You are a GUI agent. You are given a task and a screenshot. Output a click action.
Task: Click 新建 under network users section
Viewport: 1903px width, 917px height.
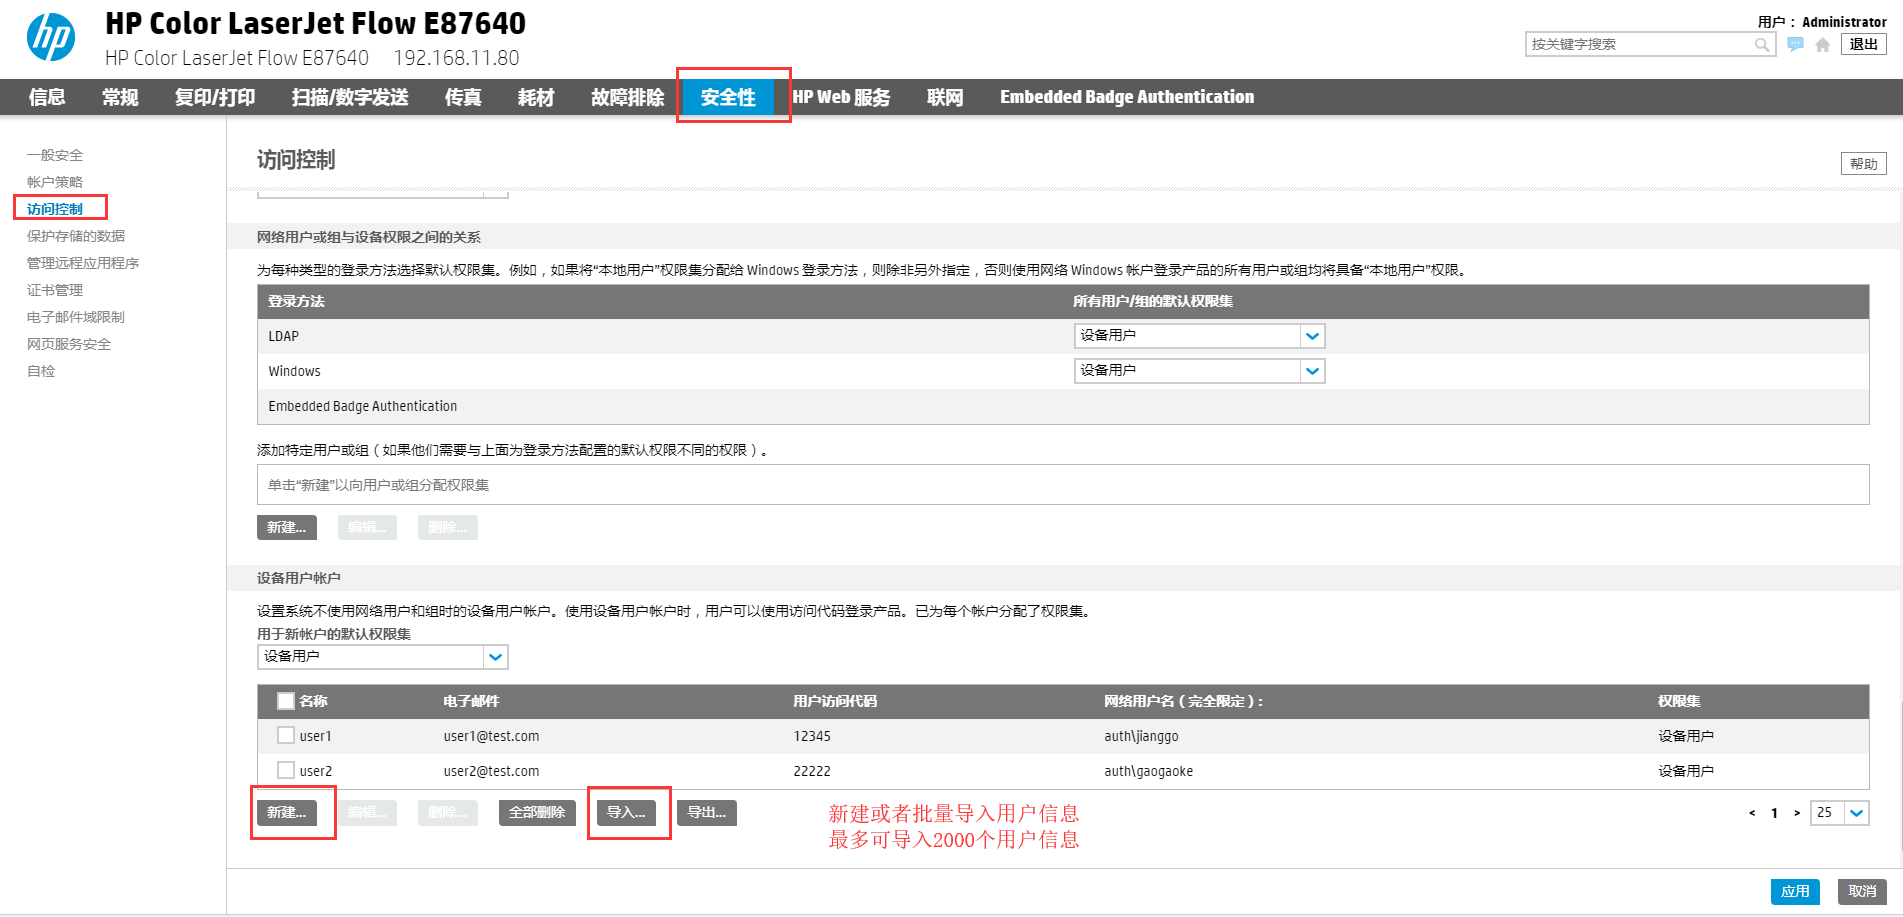[287, 528]
